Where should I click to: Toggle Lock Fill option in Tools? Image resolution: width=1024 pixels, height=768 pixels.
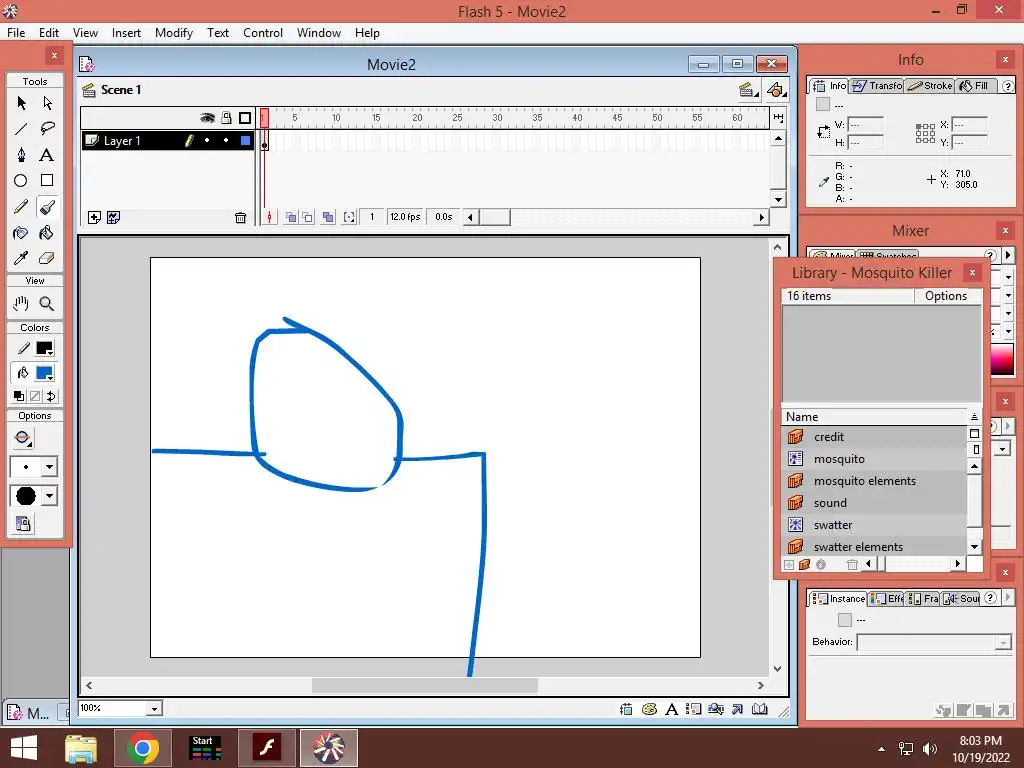[23, 524]
